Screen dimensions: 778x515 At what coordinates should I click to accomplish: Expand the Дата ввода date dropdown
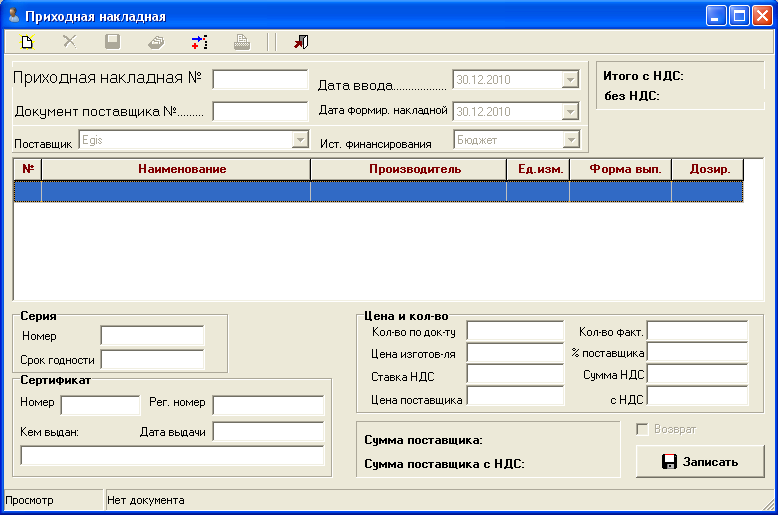(x=570, y=80)
